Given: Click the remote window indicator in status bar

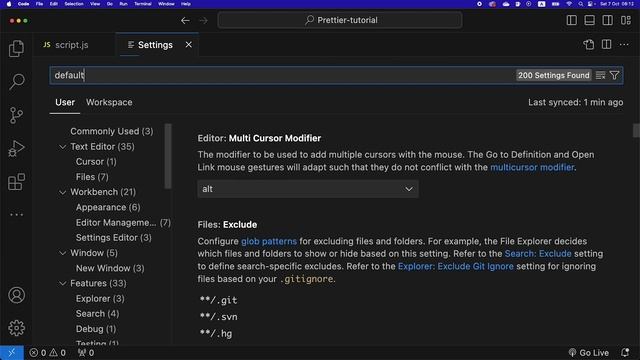Looking at the screenshot, I should pyautogui.click(x=12, y=353).
